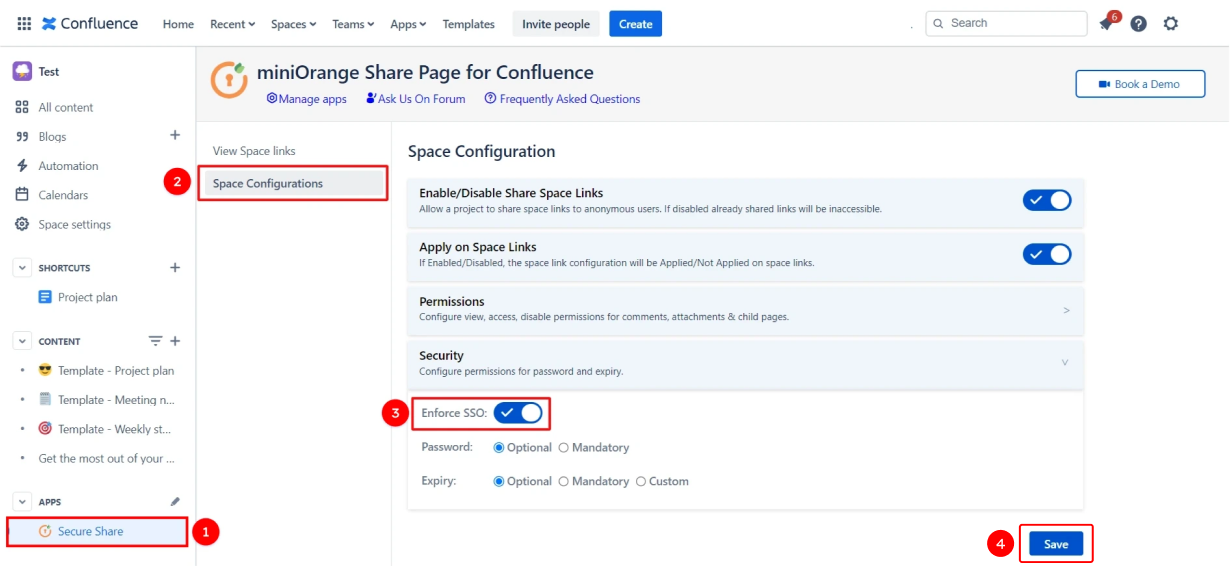
Task: Expand the Permissions section arrow
Action: pyautogui.click(x=1066, y=310)
